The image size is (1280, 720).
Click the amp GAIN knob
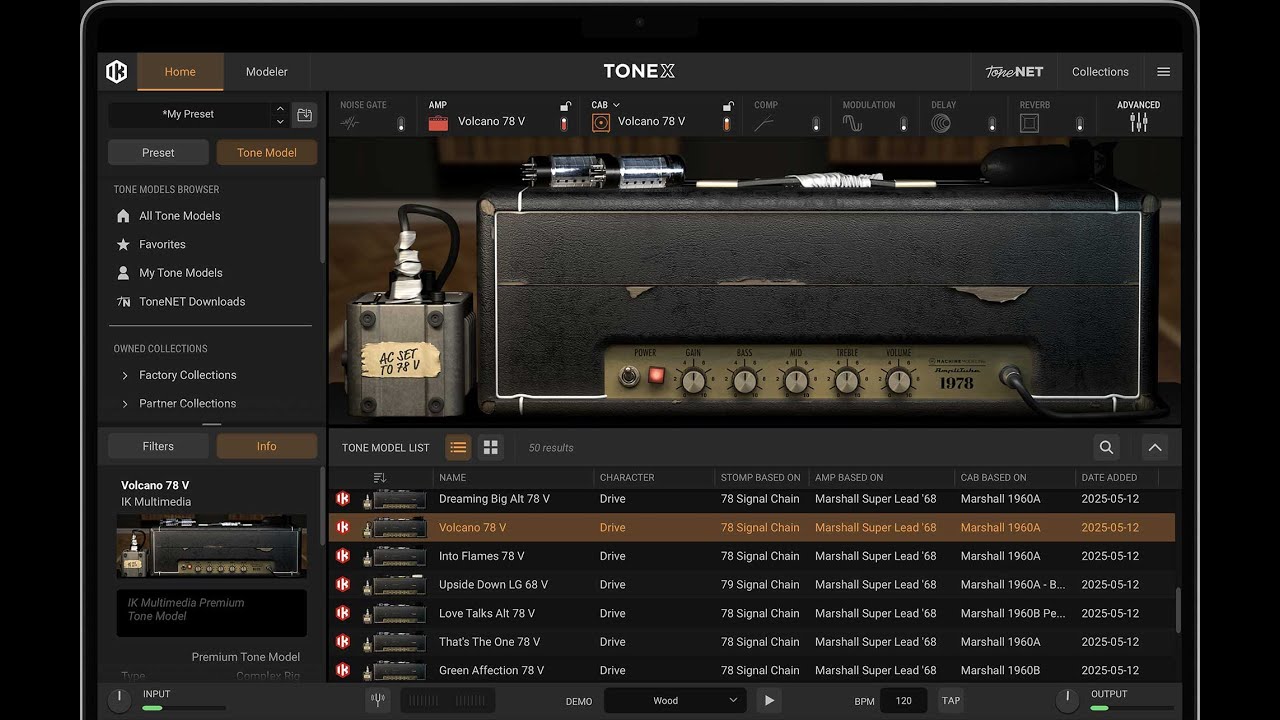692,380
